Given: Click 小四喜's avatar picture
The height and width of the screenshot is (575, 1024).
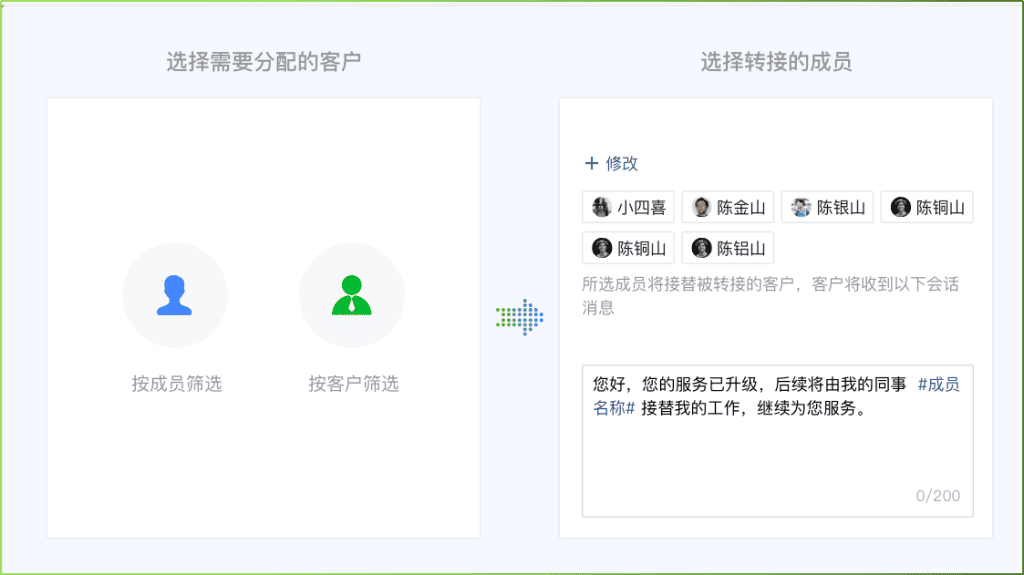Looking at the screenshot, I should pyautogui.click(x=601, y=208).
